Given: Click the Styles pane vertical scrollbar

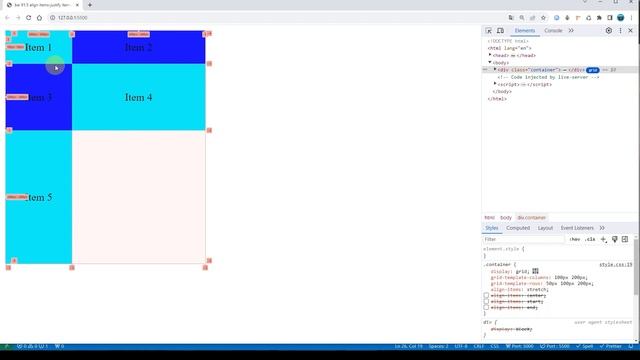Looking at the screenshot, I should point(636,267).
